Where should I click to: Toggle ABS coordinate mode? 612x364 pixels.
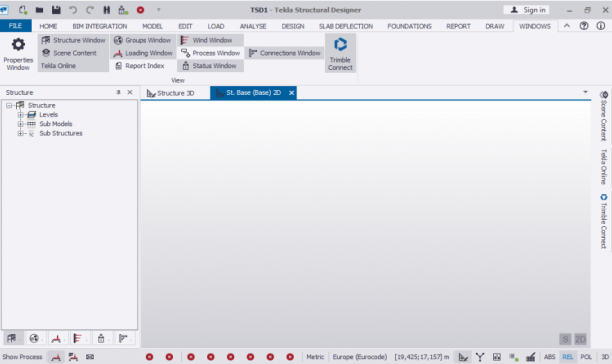[x=550, y=357]
